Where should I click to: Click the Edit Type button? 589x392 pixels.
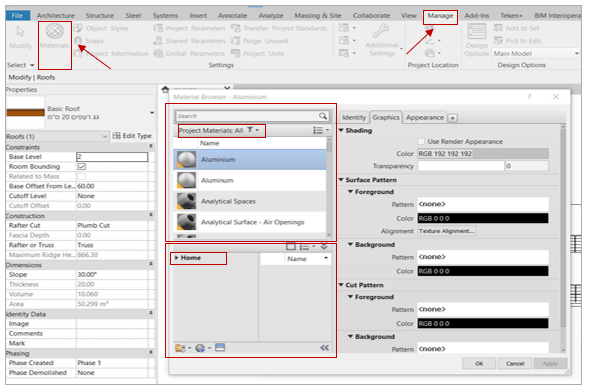point(132,136)
